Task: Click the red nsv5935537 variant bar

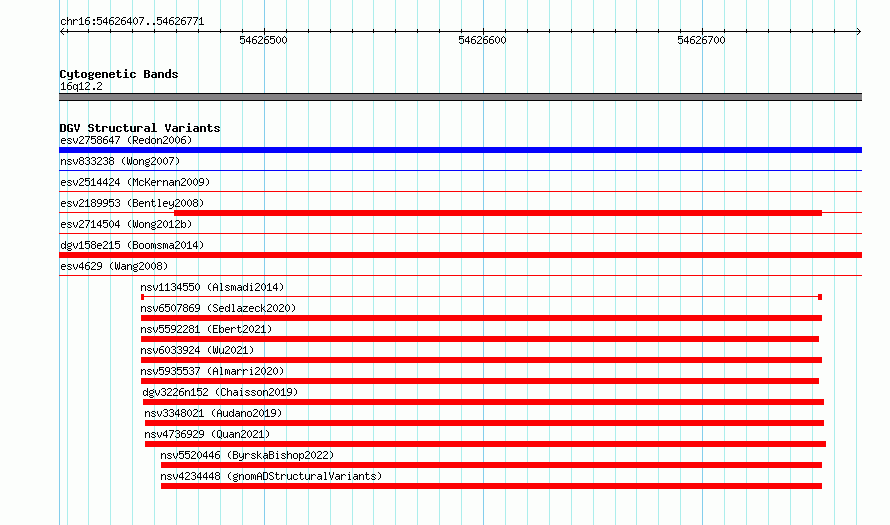Action: 480,381
